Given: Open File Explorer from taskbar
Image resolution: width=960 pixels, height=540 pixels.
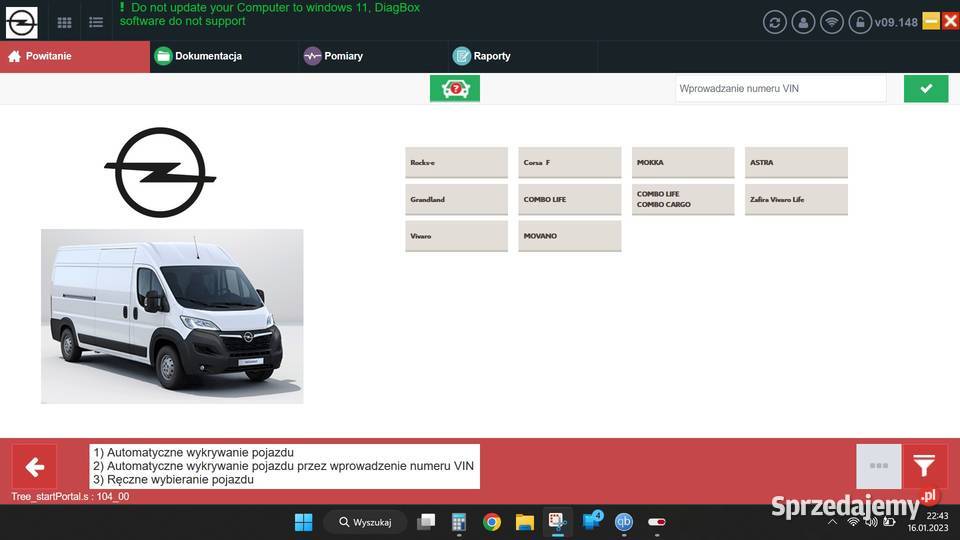Looking at the screenshot, I should point(525,522).
